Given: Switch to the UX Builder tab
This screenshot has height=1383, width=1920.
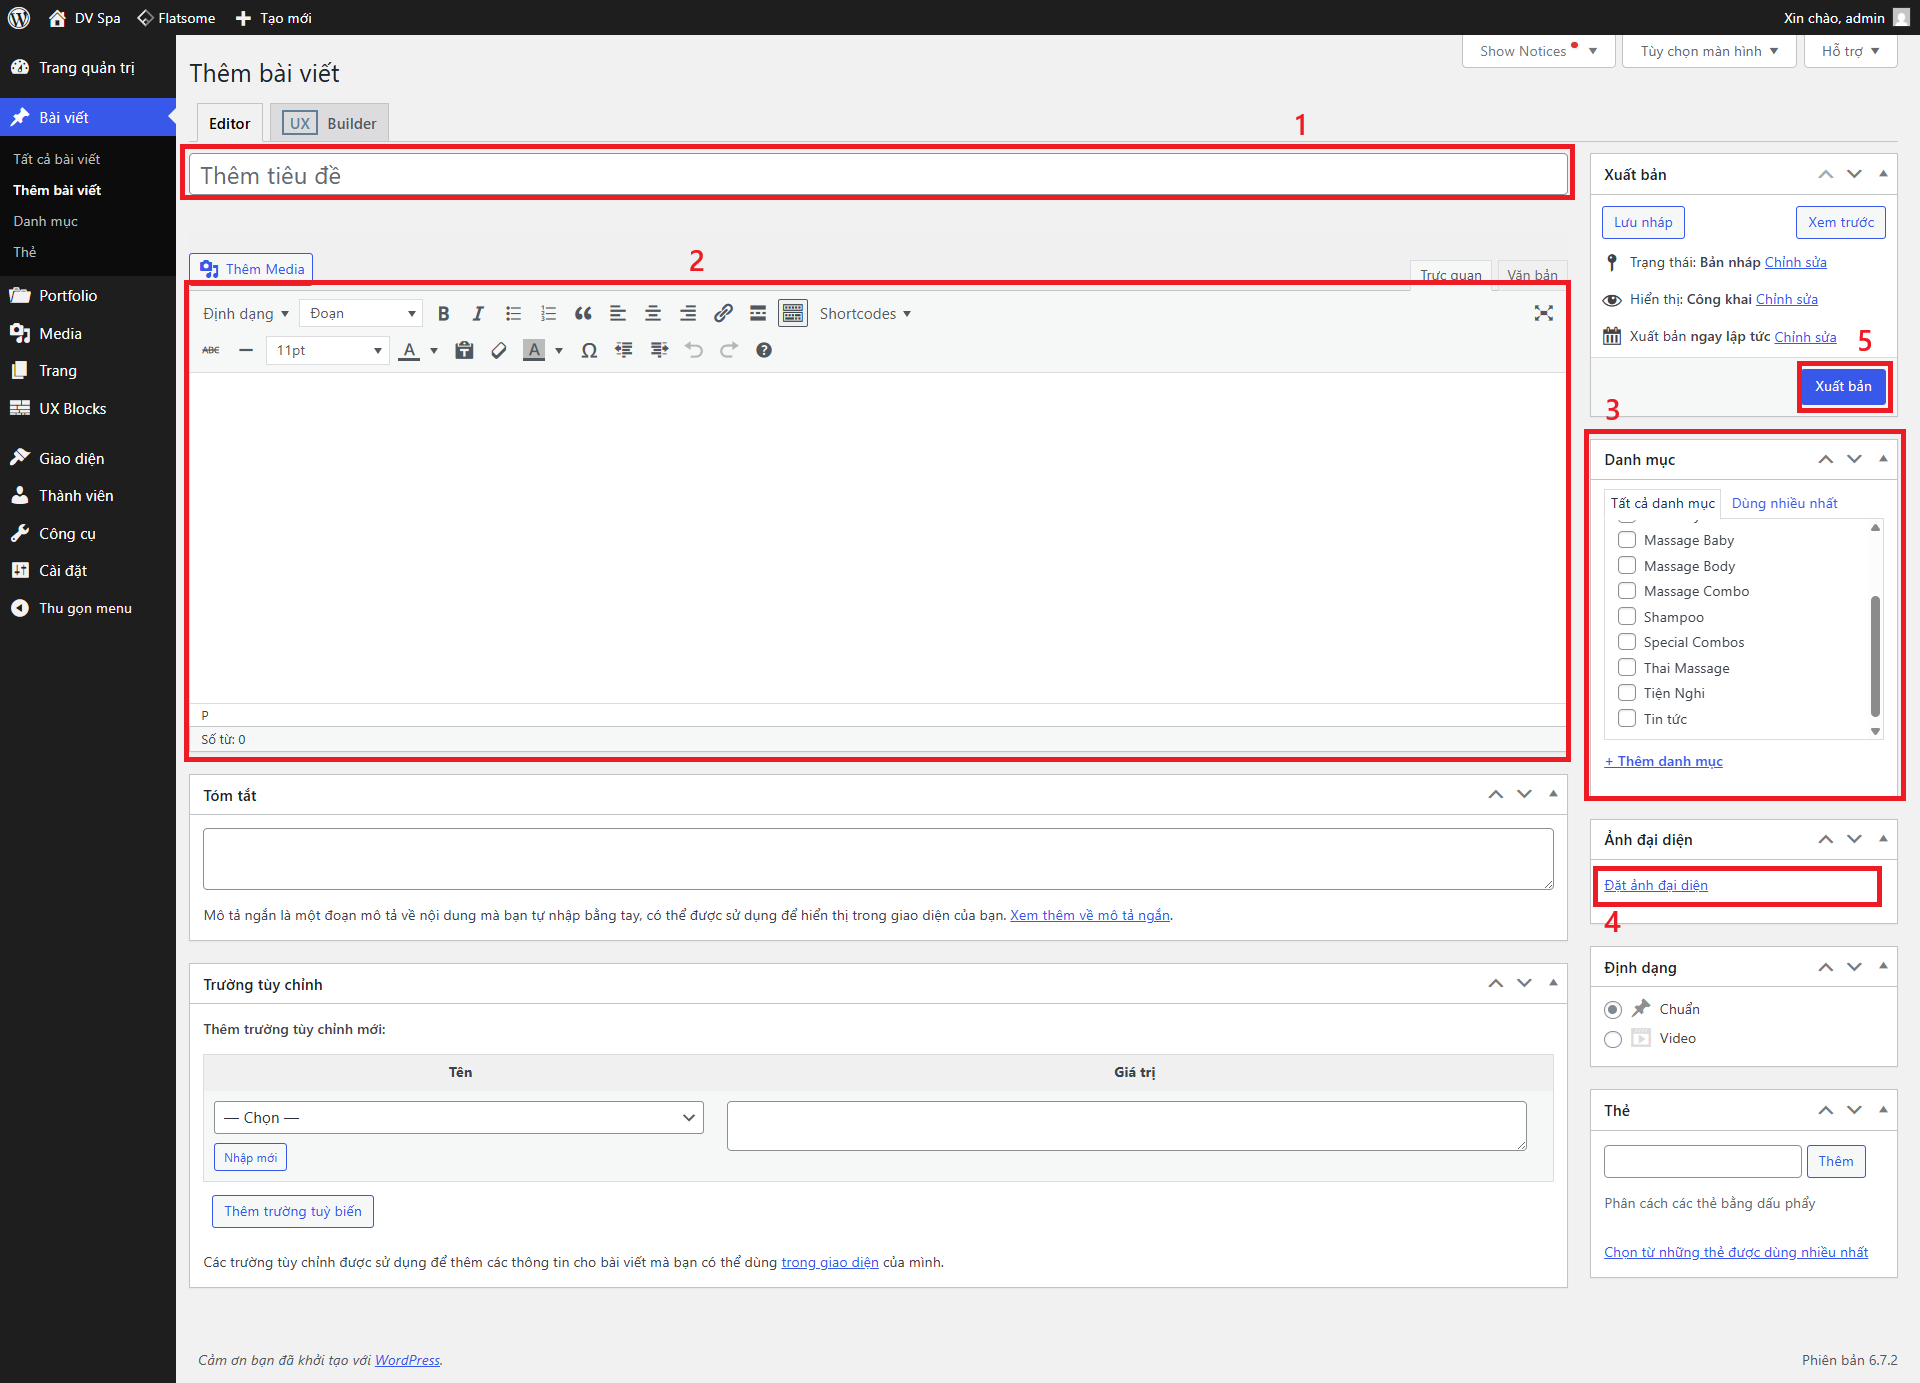Looking at the screenshot, I should pos(330,124).
